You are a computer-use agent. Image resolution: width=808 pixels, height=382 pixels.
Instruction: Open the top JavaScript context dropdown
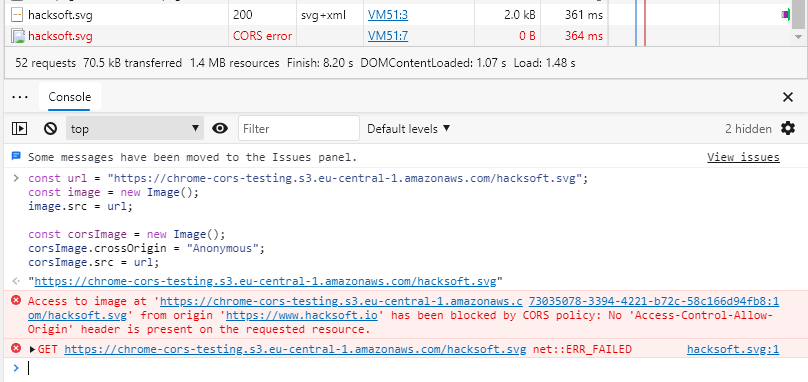134,128
